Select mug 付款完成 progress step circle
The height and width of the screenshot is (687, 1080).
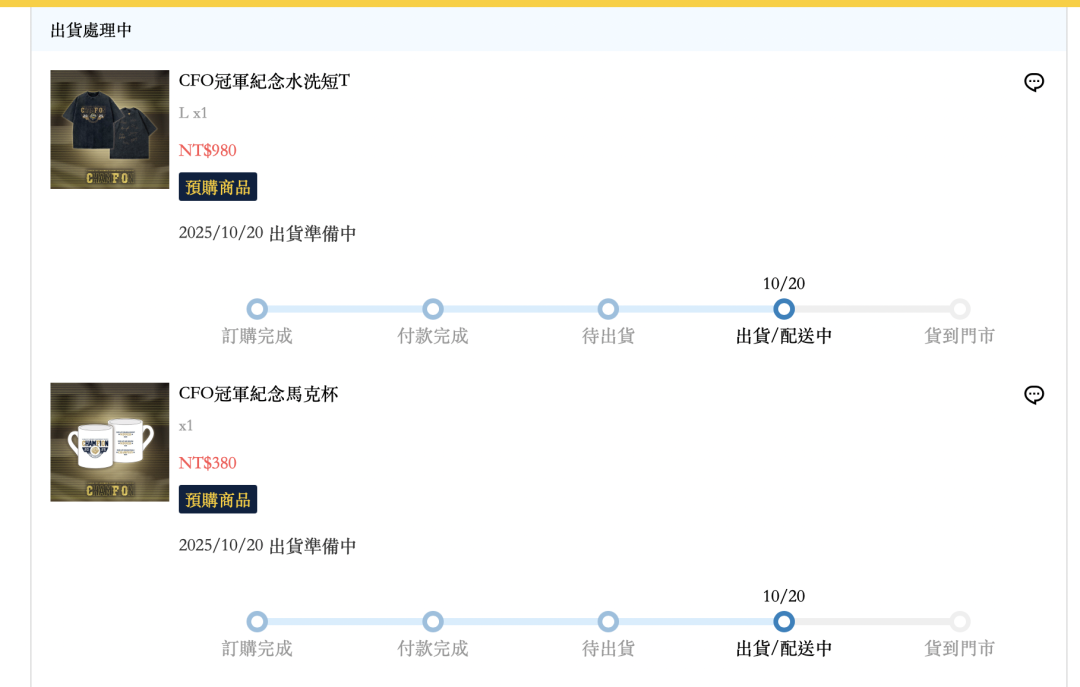point(433,622)
